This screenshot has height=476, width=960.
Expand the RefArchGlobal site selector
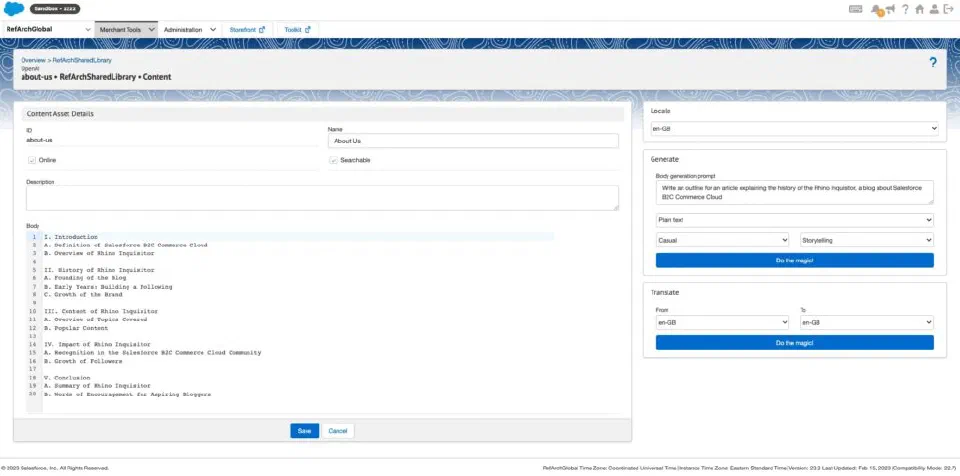48,29
